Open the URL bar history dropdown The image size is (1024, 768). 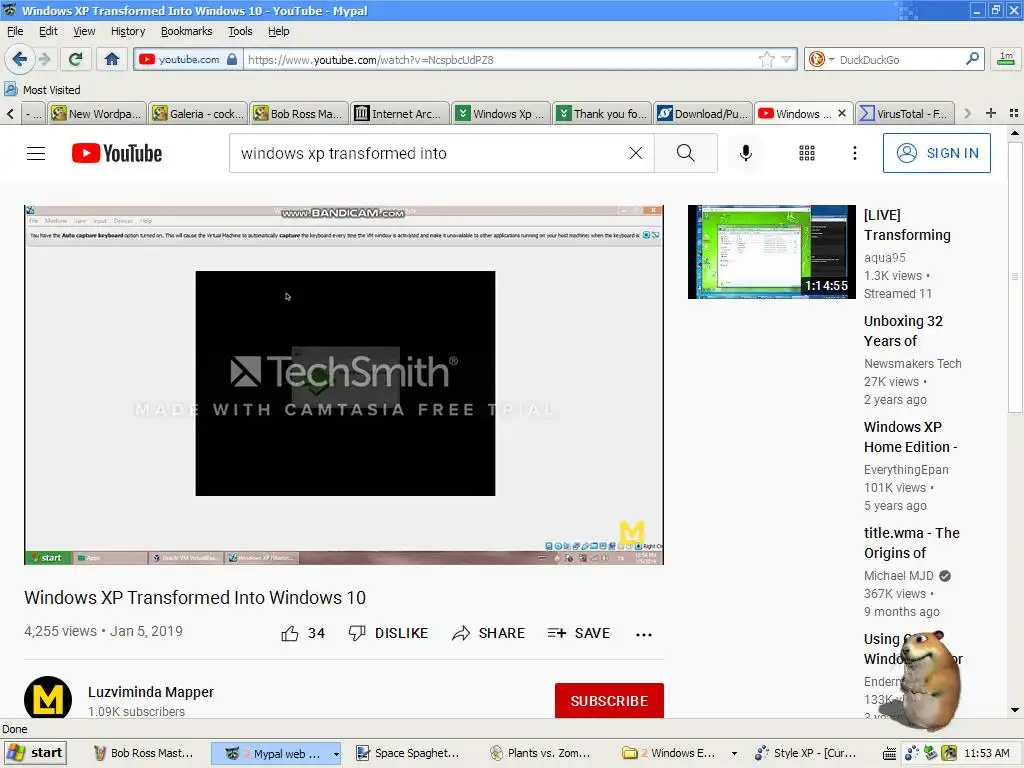[787, 59]
